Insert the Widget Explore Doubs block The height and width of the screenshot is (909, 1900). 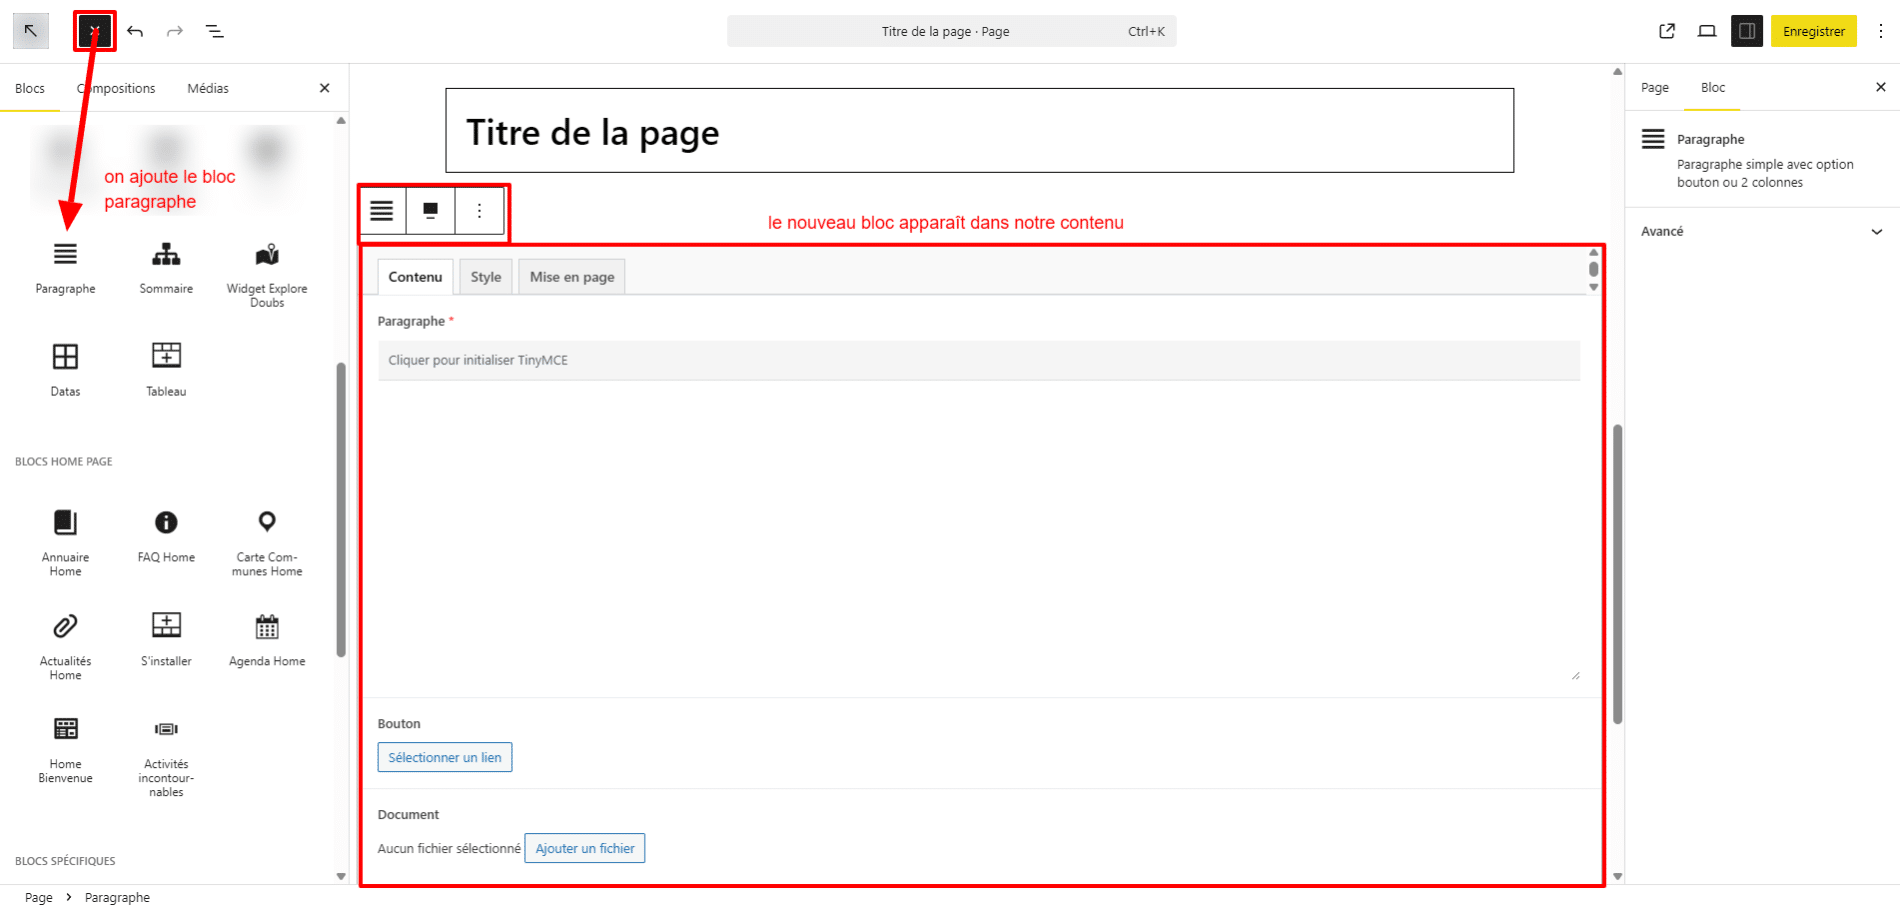(x=266, y=272)
